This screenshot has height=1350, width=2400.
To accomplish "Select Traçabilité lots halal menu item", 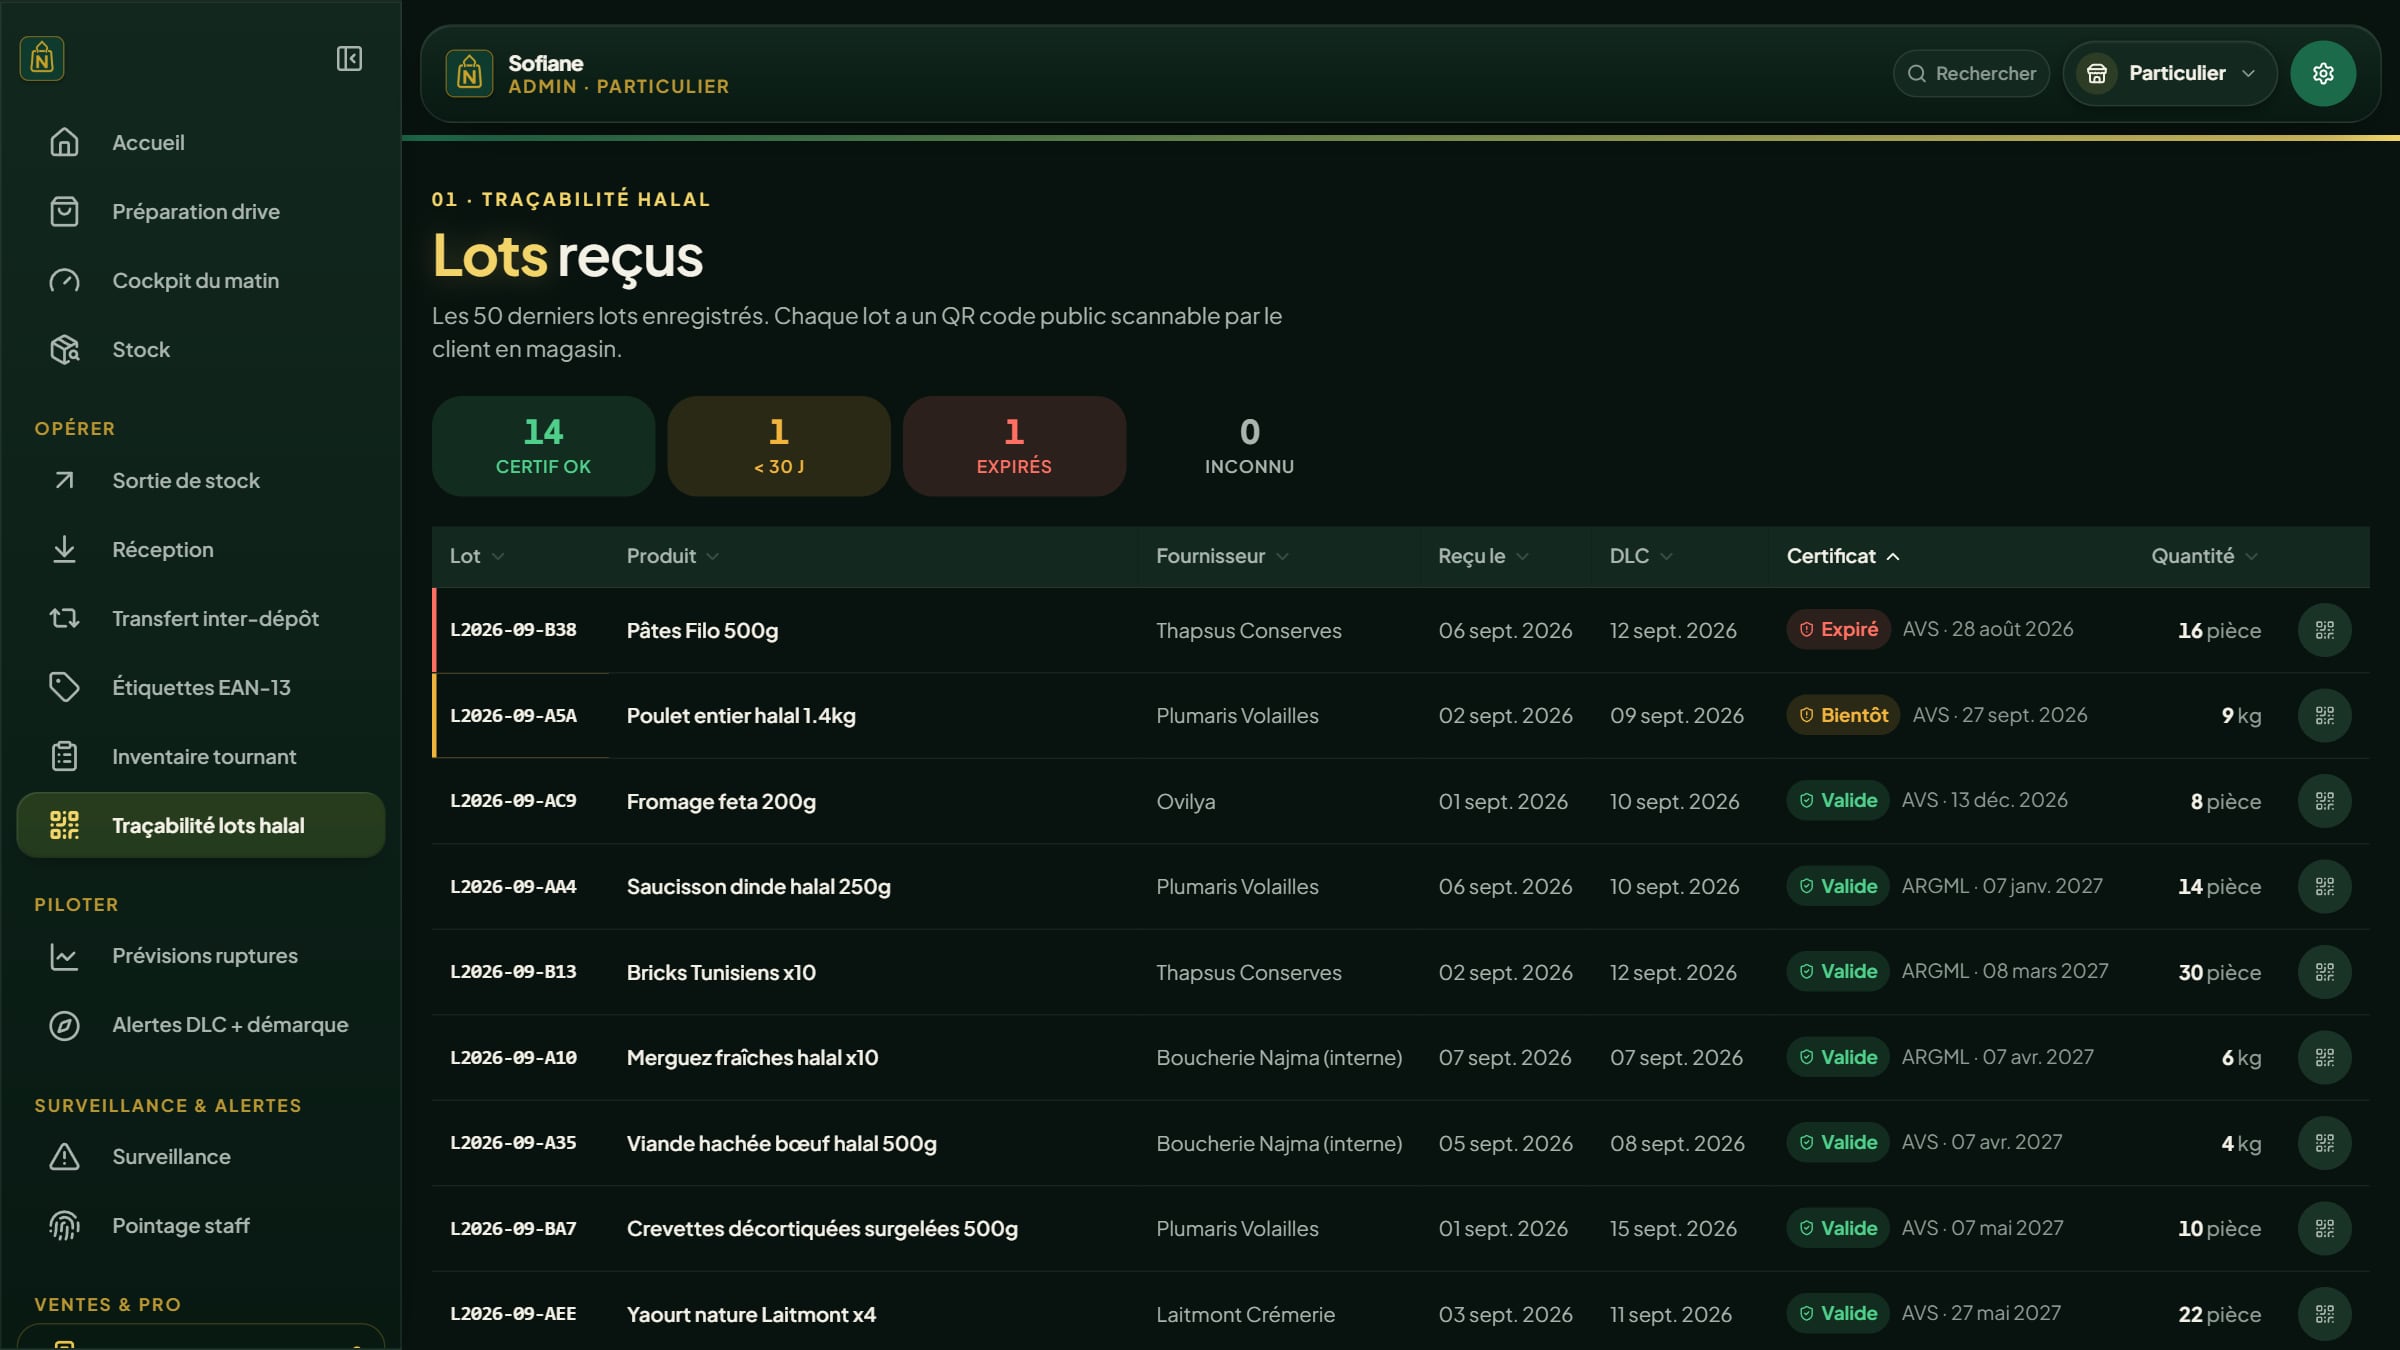I will [201, 826].
